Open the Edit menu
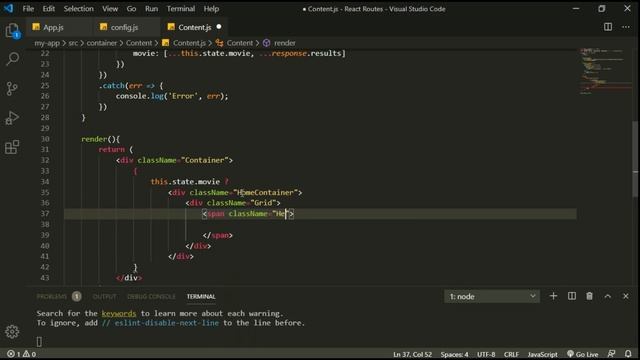 49,9
